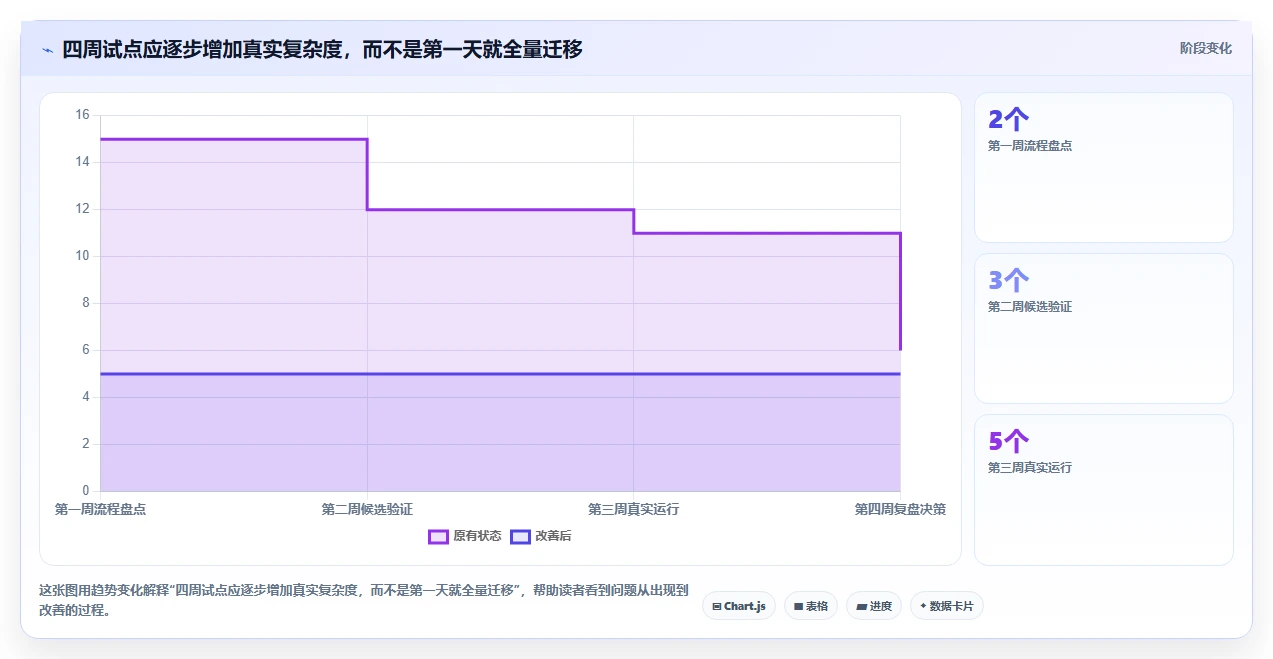The image size is (1273, 659).
Task: Click the 阶段变化 label in the header
Action: pos(1205,48)
